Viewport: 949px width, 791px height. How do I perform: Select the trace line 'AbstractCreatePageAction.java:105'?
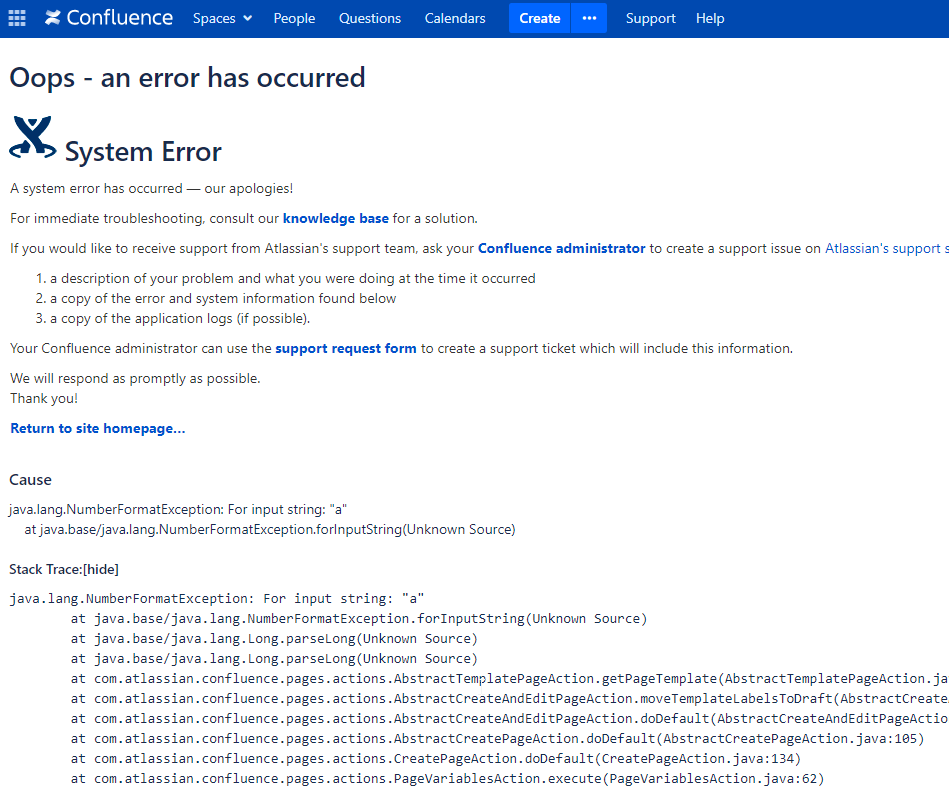[x=497, y=739]
